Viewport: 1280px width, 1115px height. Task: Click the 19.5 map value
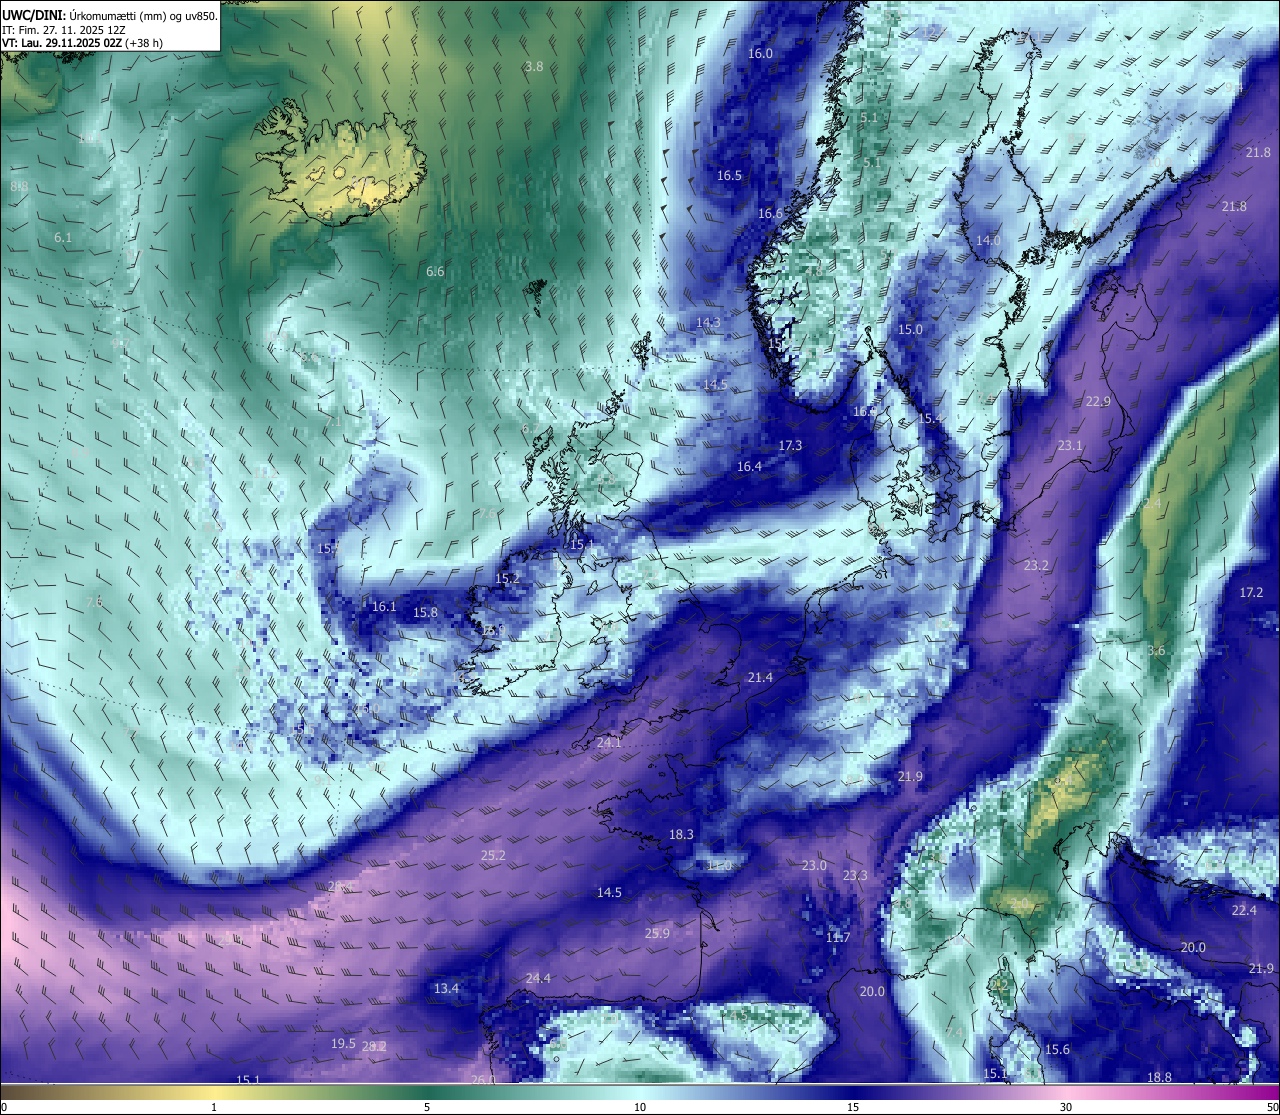tap(343, 1043)
